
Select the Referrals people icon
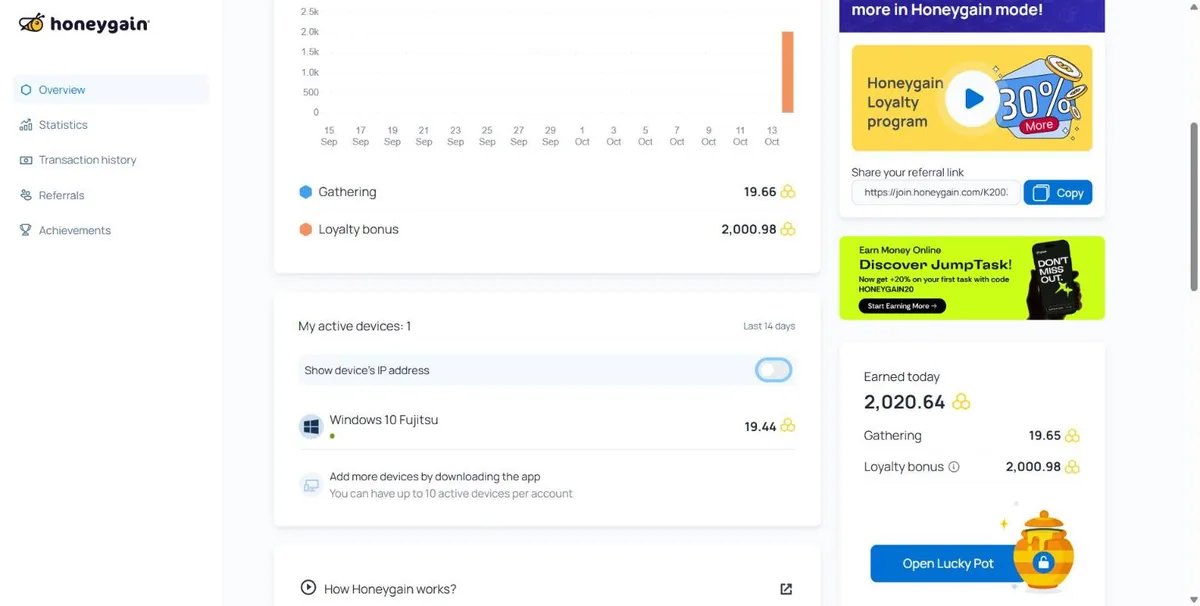click(26, 195)
